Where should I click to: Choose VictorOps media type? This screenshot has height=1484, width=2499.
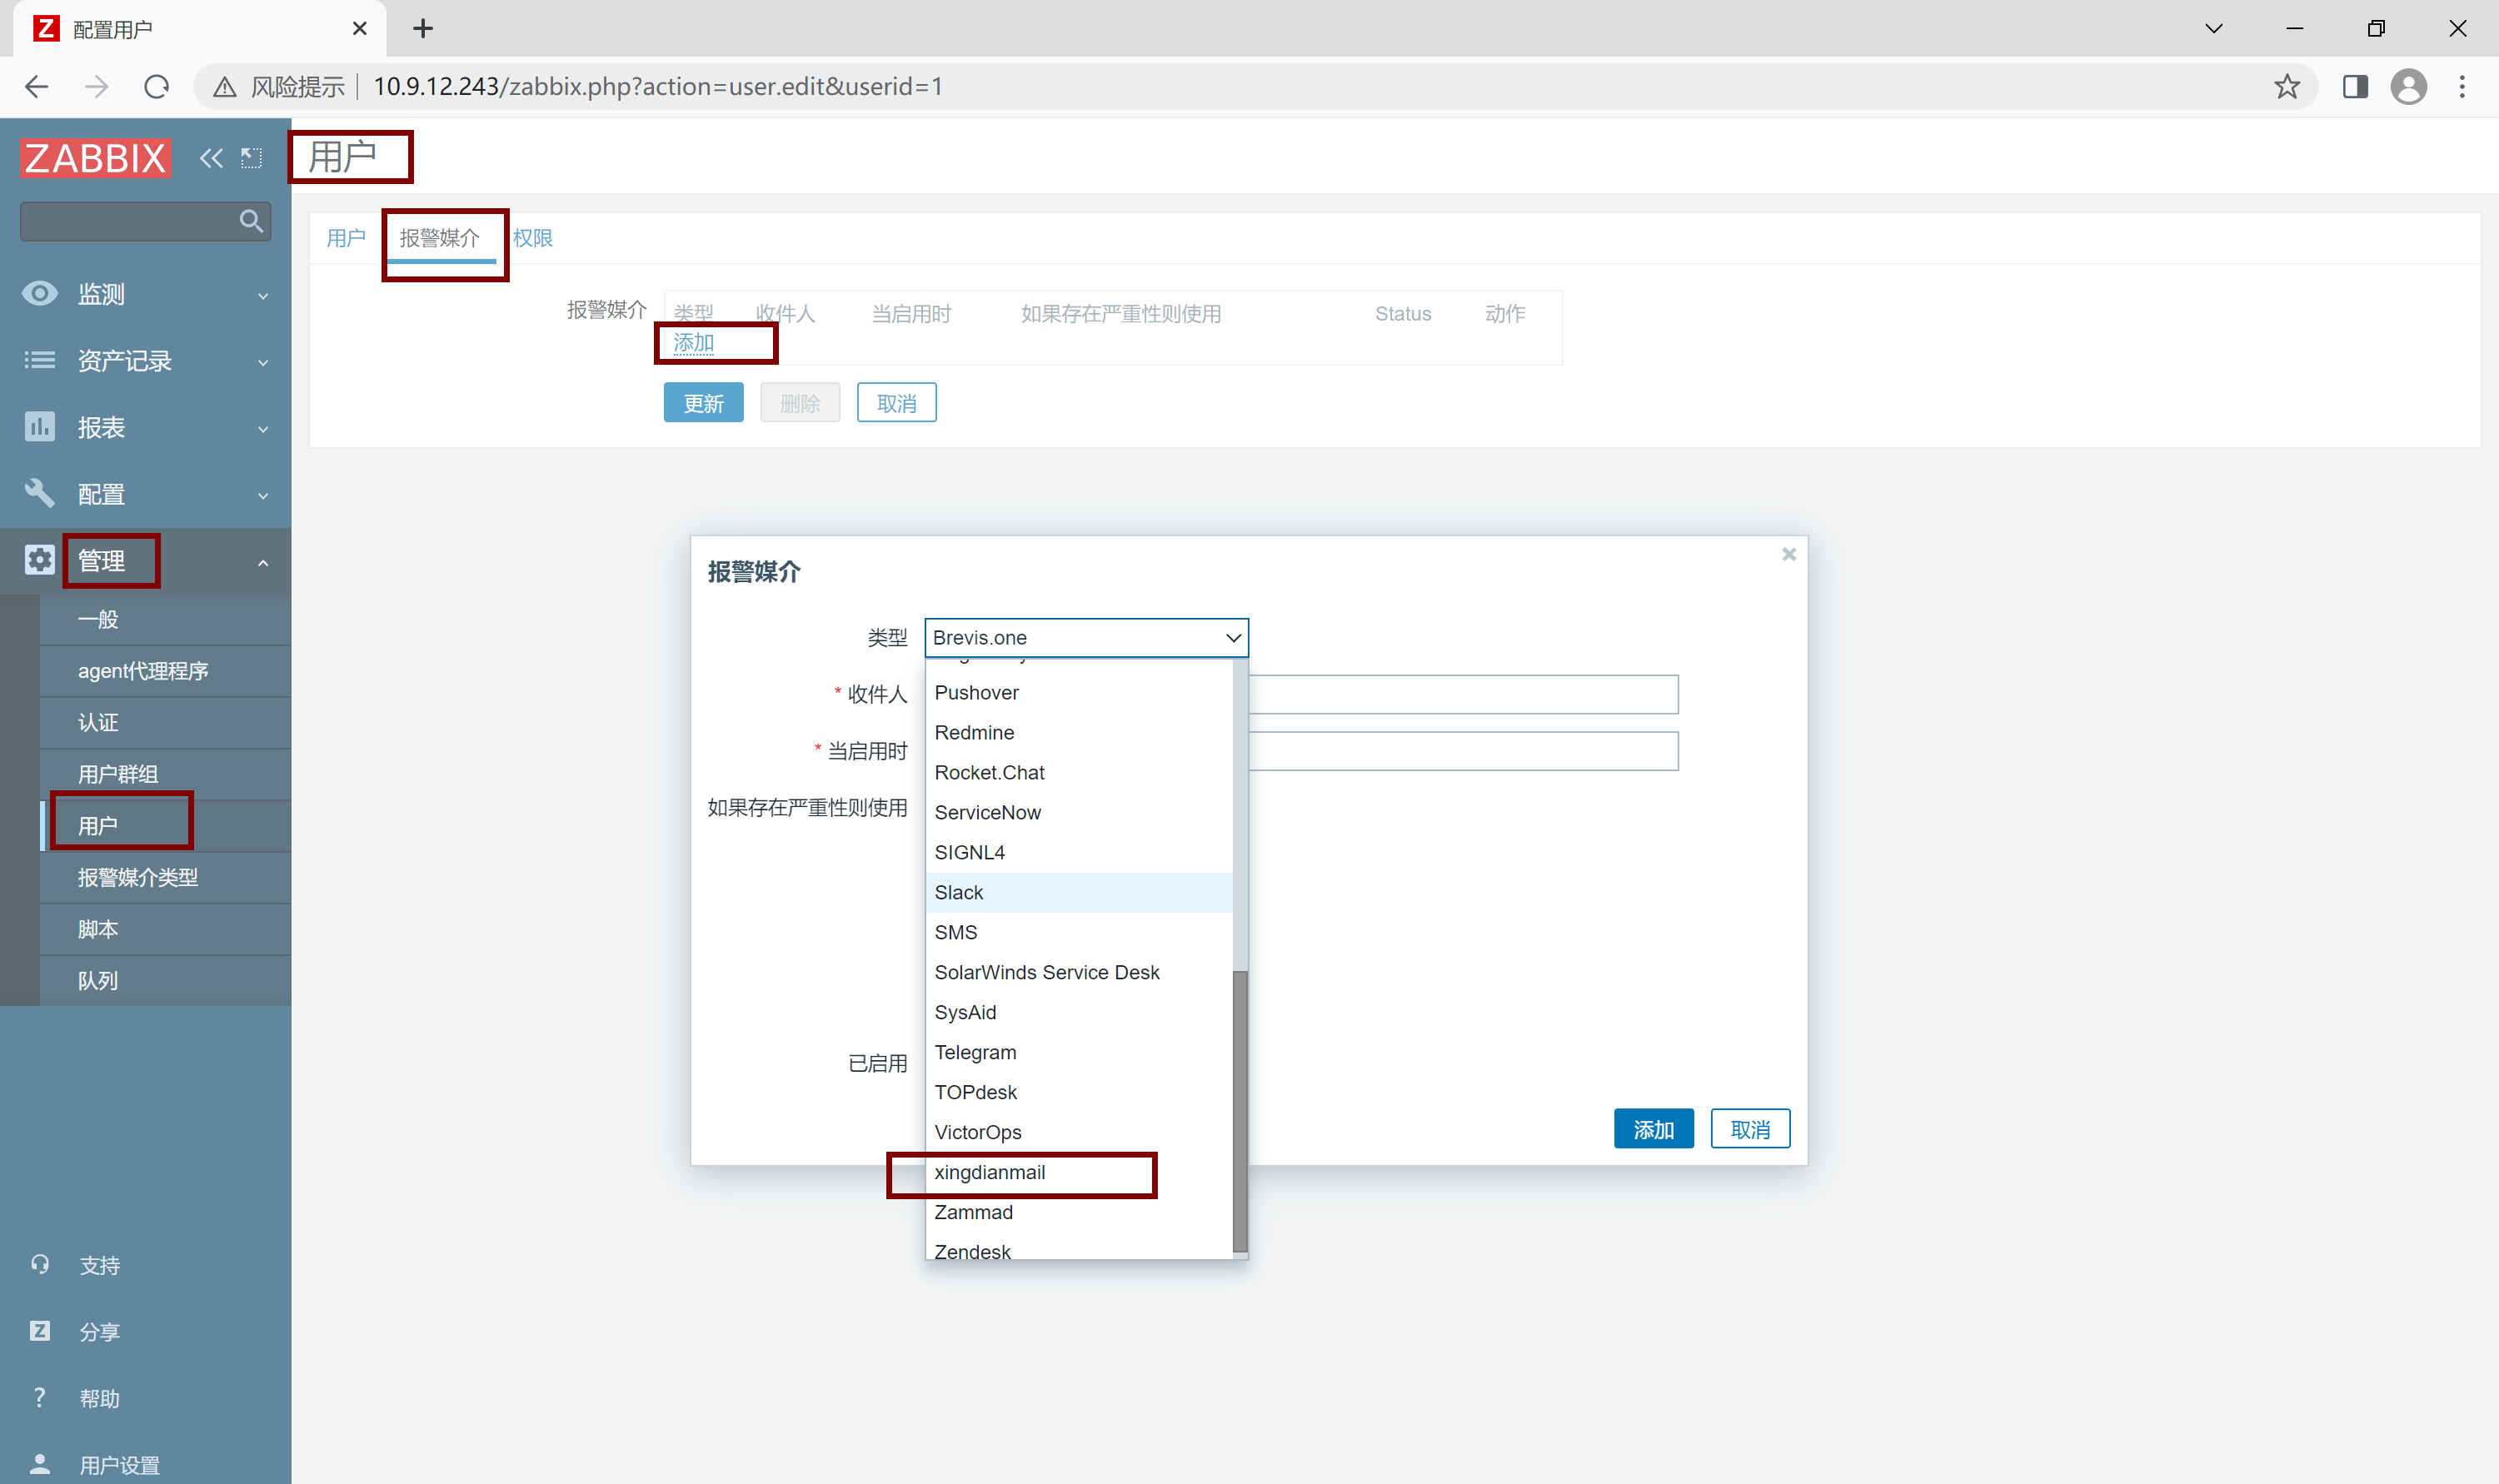[x=1079, y=1133]
